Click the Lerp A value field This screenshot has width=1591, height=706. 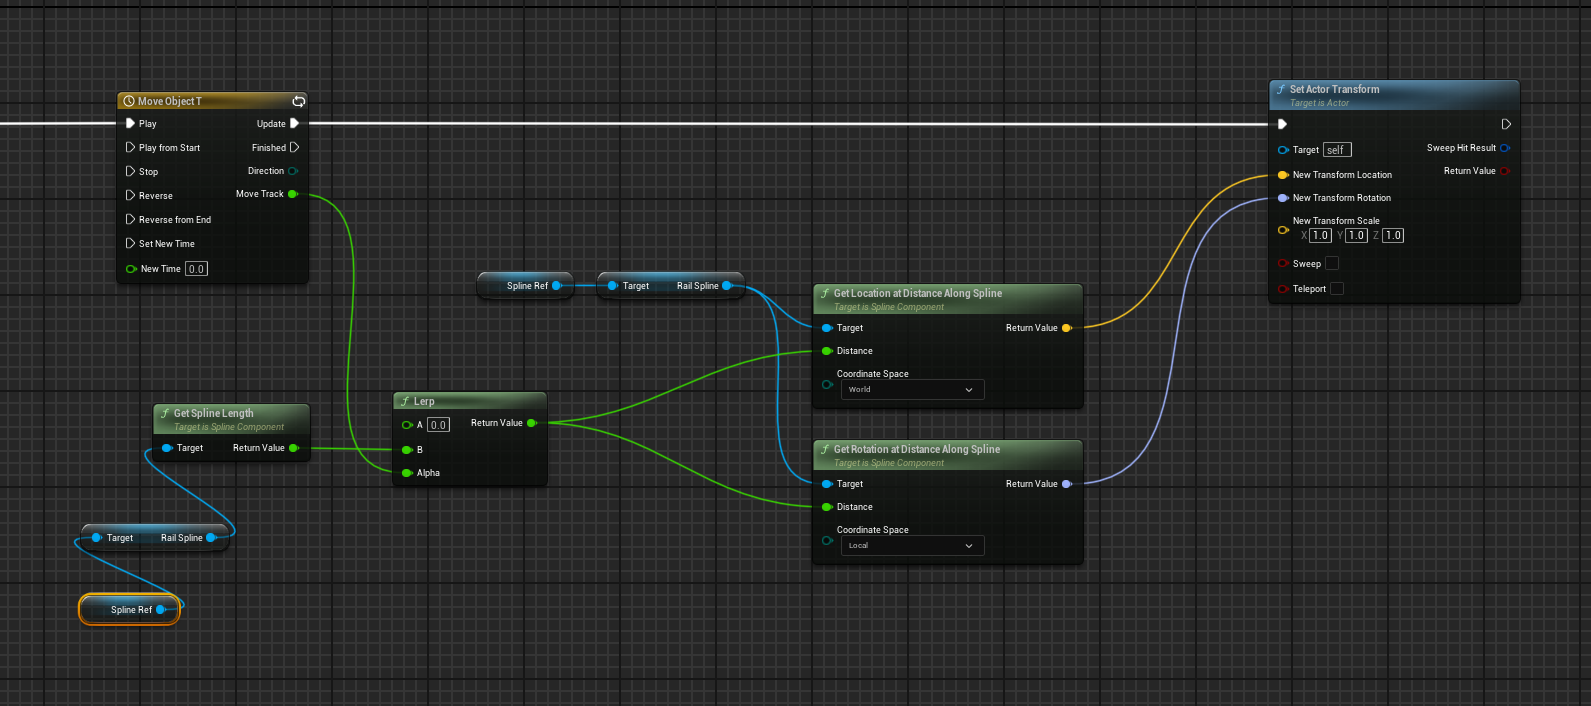[438, 425]
